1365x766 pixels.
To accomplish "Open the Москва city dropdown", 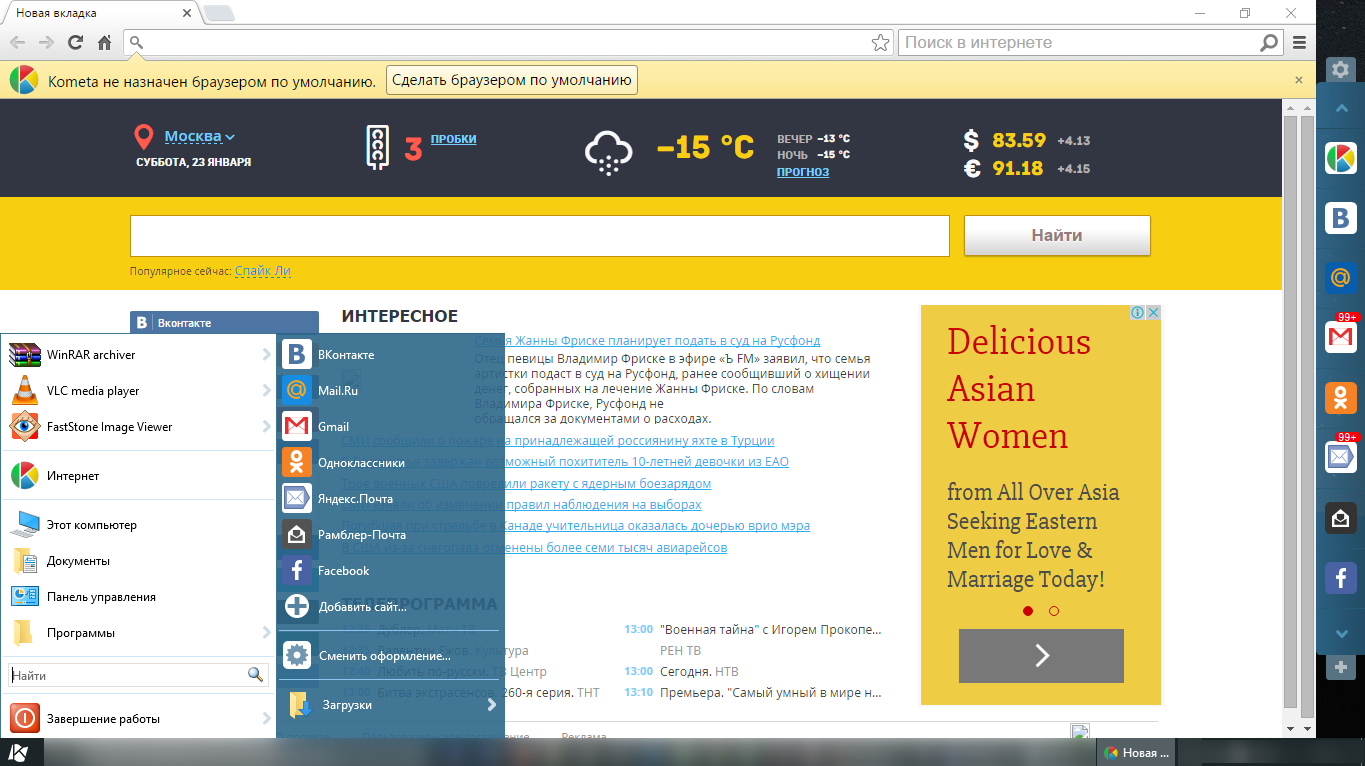I will [x=199, y=136].
